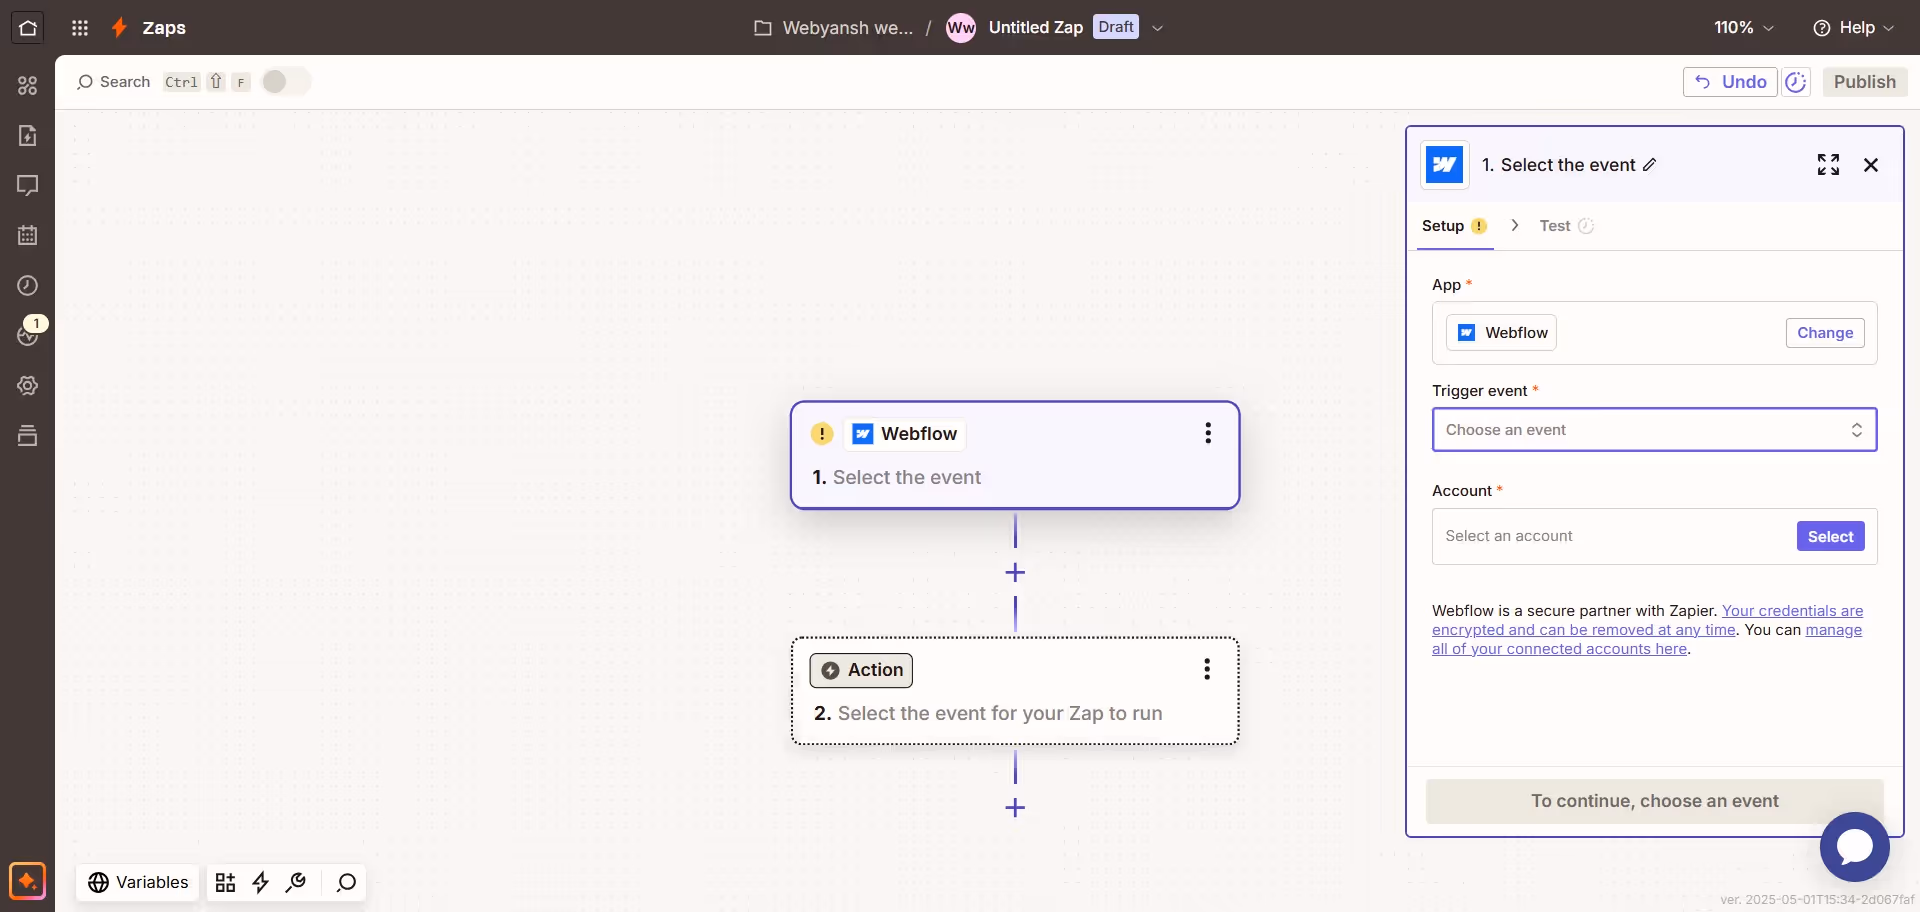Open the Zapier home icon
Screen dimensions: 1920x912
[x=28, y=28]
